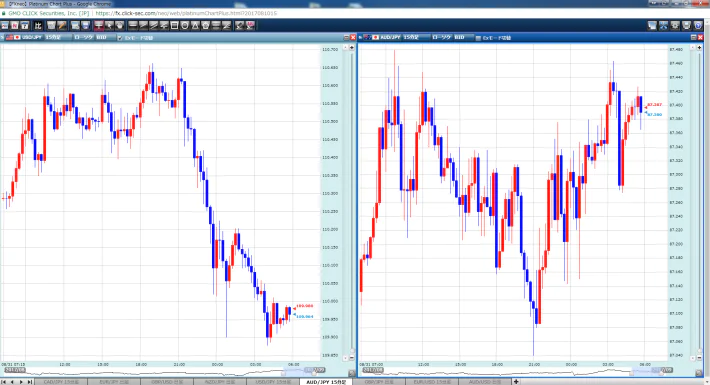Open the help question mark icon
The width and height of the screenshot is (710, 385).
tap(698, 25)
